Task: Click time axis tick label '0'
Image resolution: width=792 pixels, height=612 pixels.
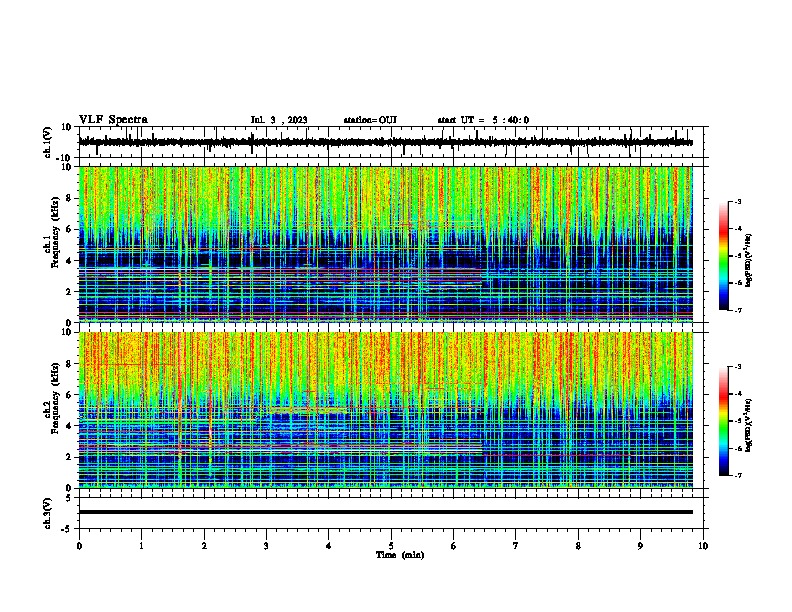Action: 79,546
